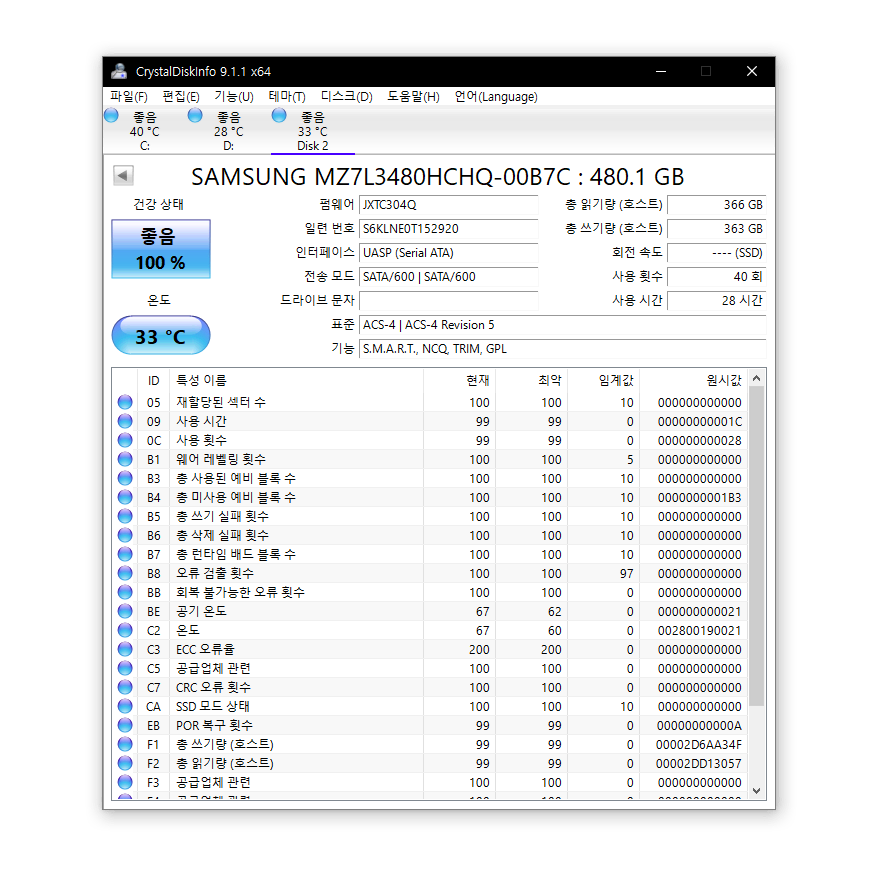Click the blue status orb for drive C:
Screen dimensions: 886x886
[111, 115]
